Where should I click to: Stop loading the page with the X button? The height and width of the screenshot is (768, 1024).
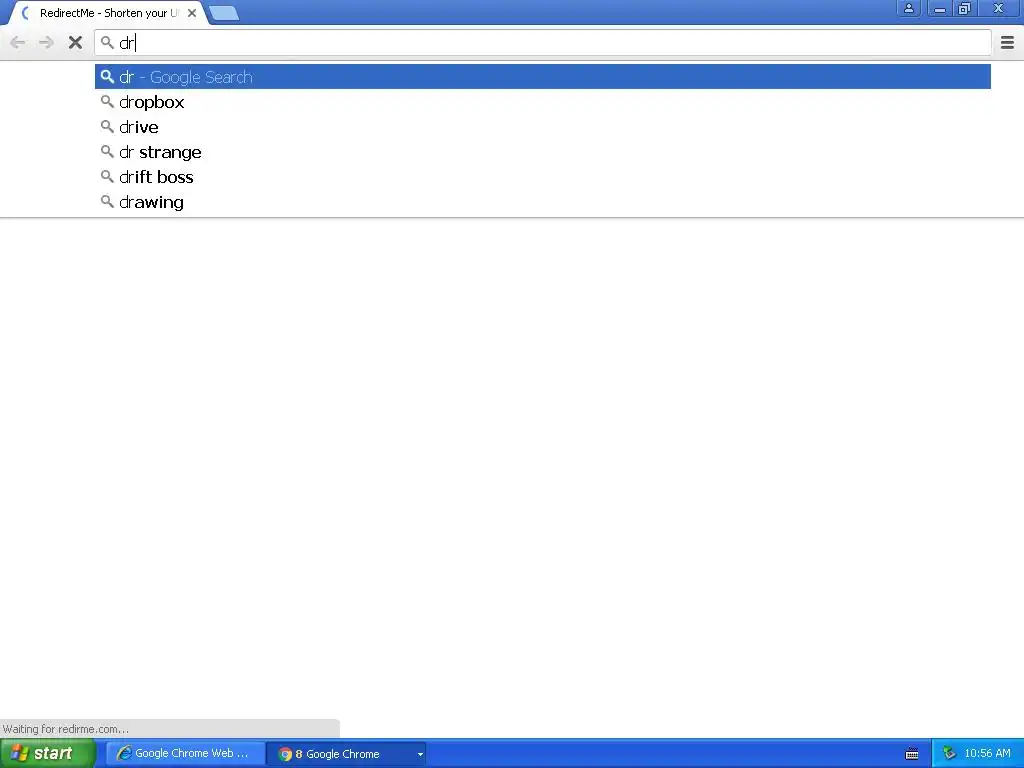click(x=75, y=43)
